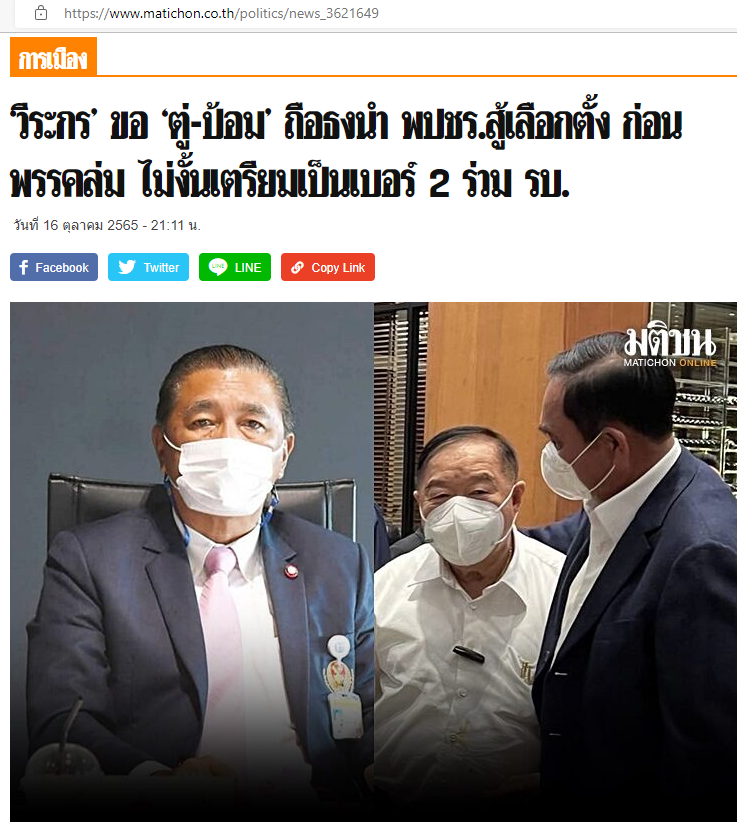Open the photo of man in pink tie
737x823 pixels.
click(192, 562)
